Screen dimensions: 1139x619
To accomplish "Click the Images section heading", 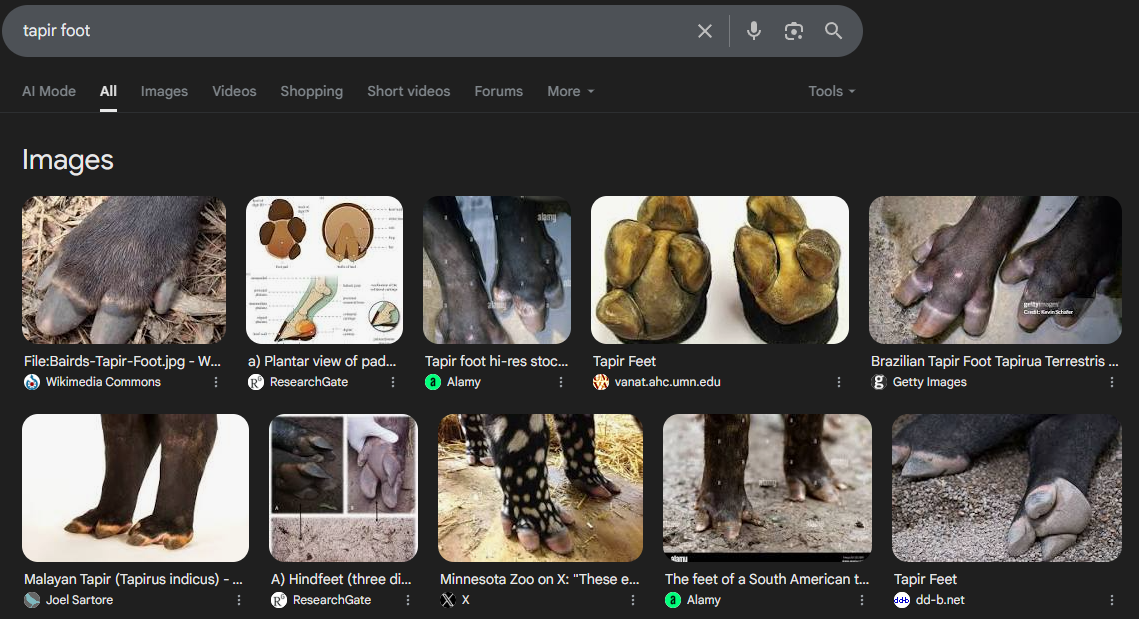I will tap(68, 160).
